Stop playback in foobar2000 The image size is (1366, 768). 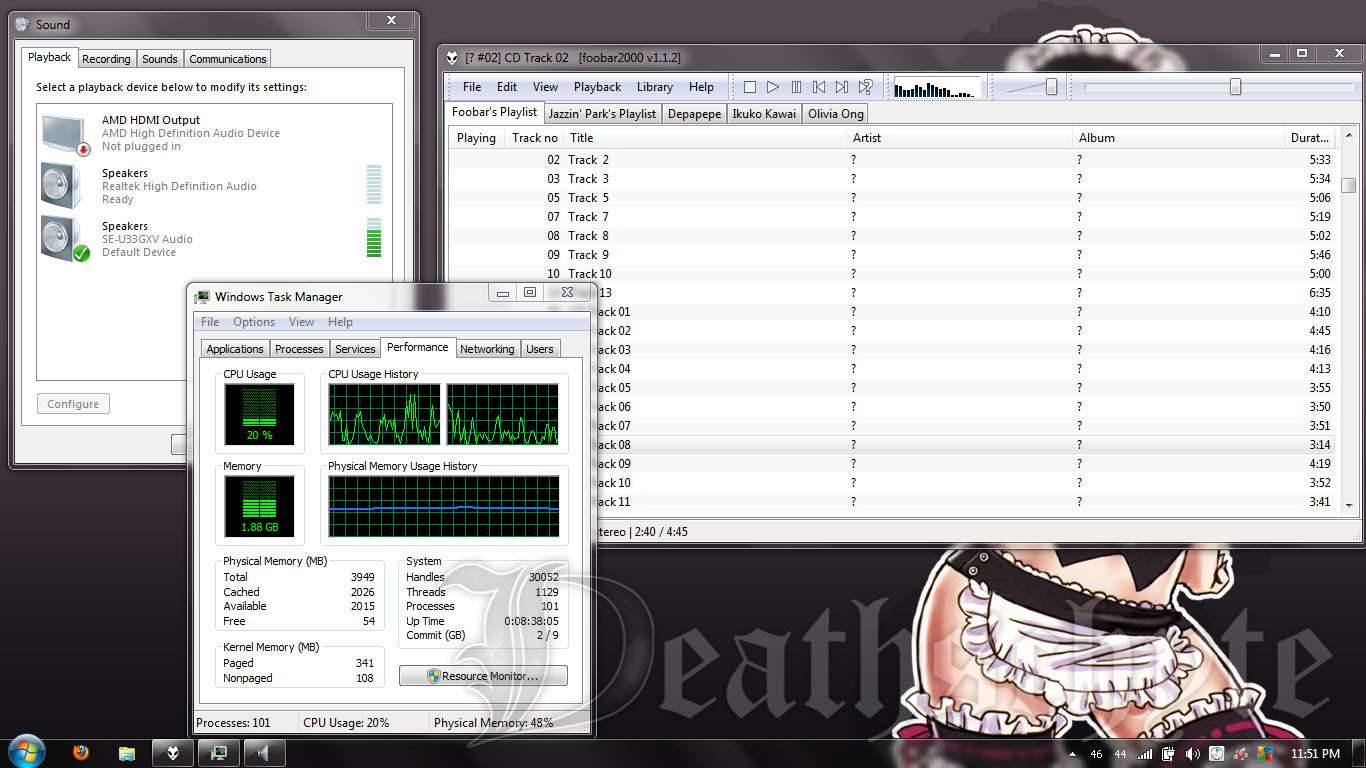click(x=750, y=88)
